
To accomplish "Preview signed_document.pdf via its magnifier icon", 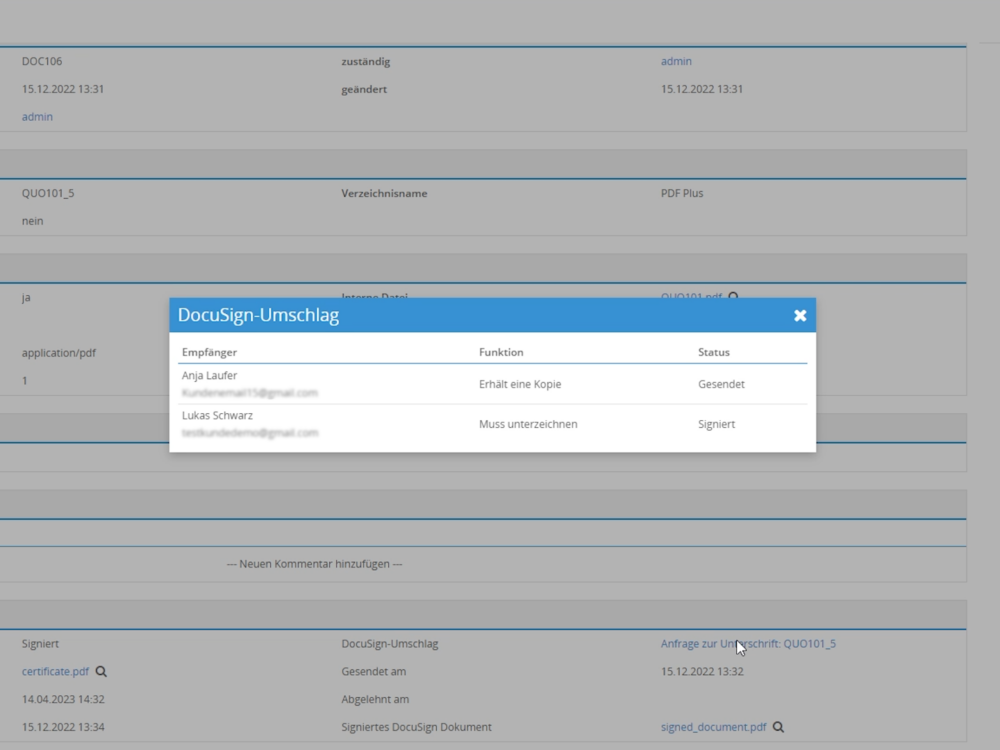I will 778,728.
